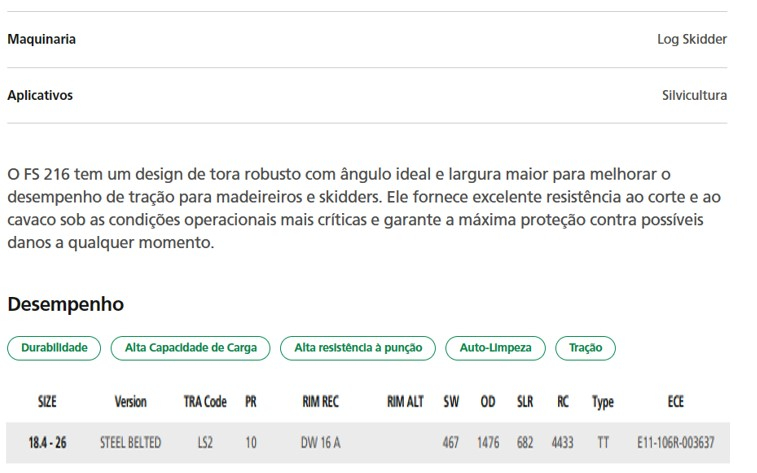Click the E11-106R-003637 ECE code

point(675,443)
